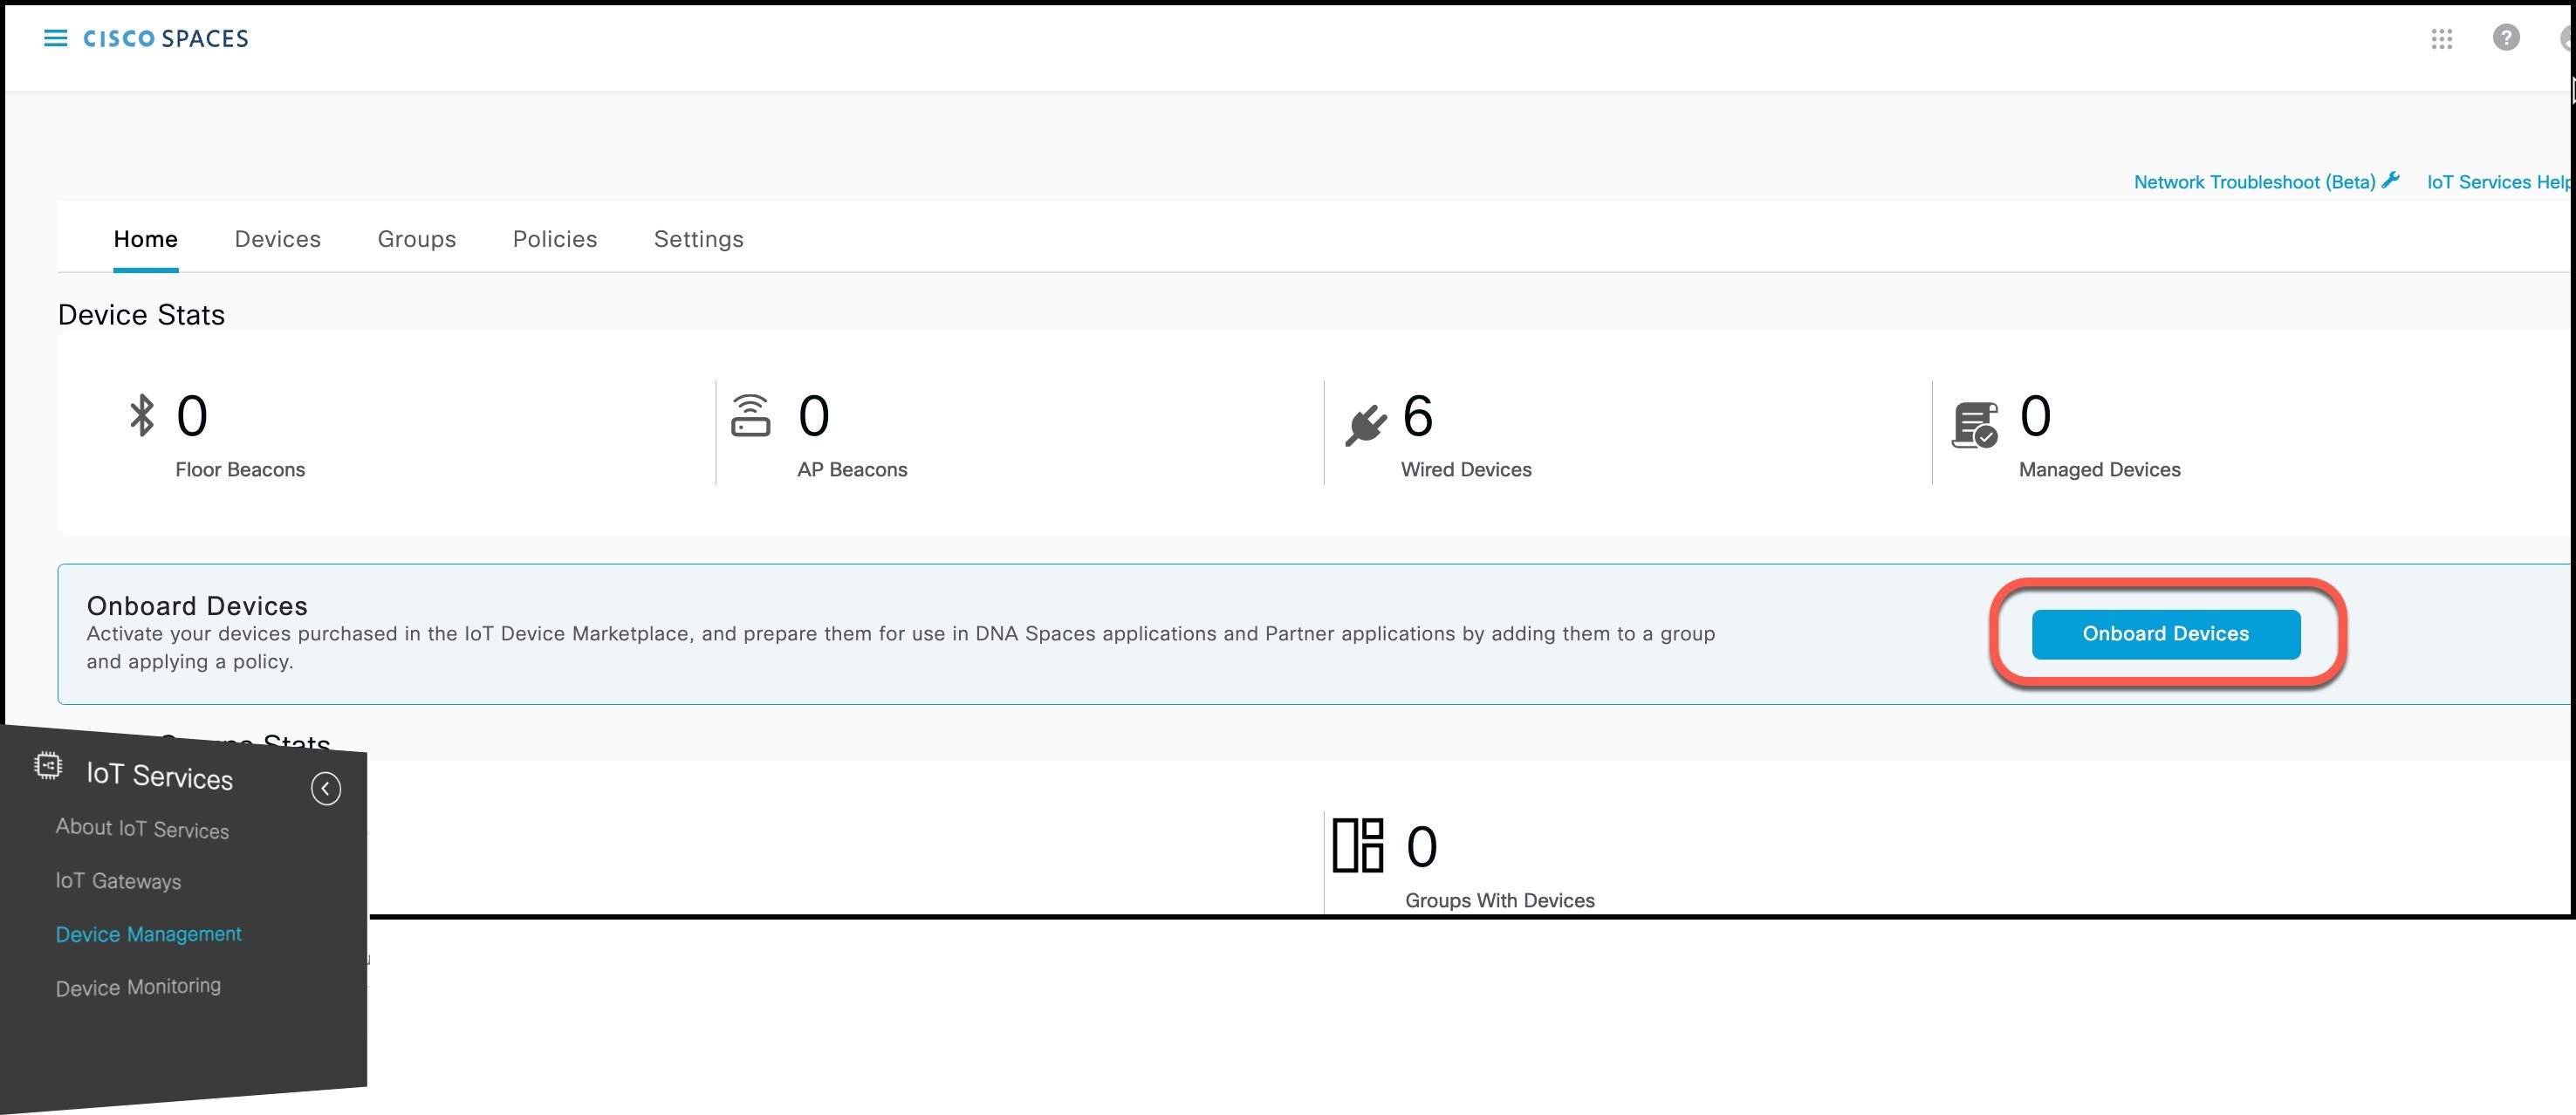Image resolution: width=2576 pixels, height=1115 pixels.
Task: Click the IoT Services chip icon
Action: 46,765
